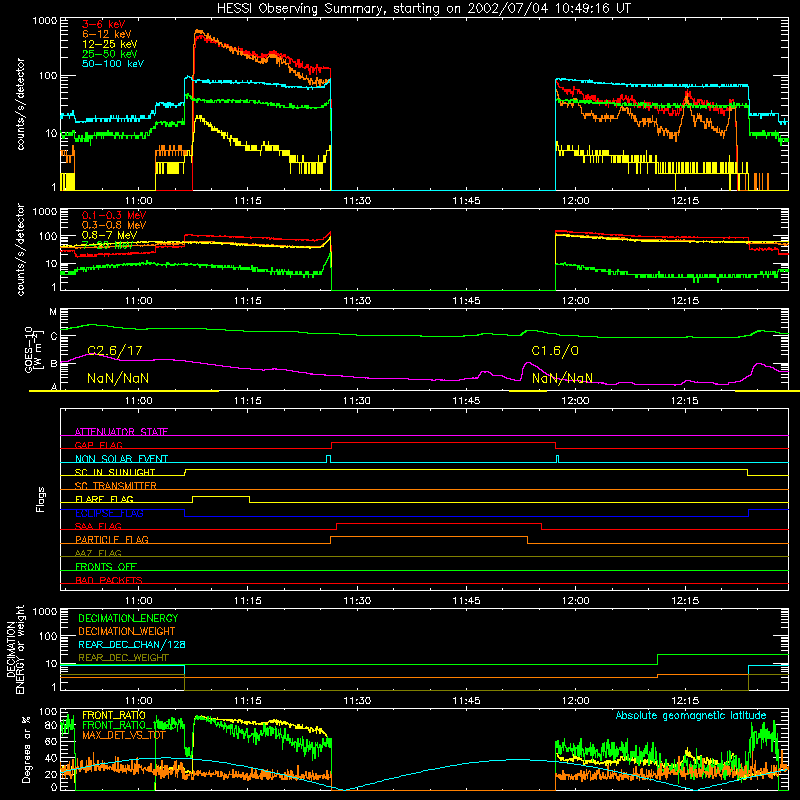
Task: Click the raised segment of the PARTICLE_FLAG trace
Action: [429, 537]
